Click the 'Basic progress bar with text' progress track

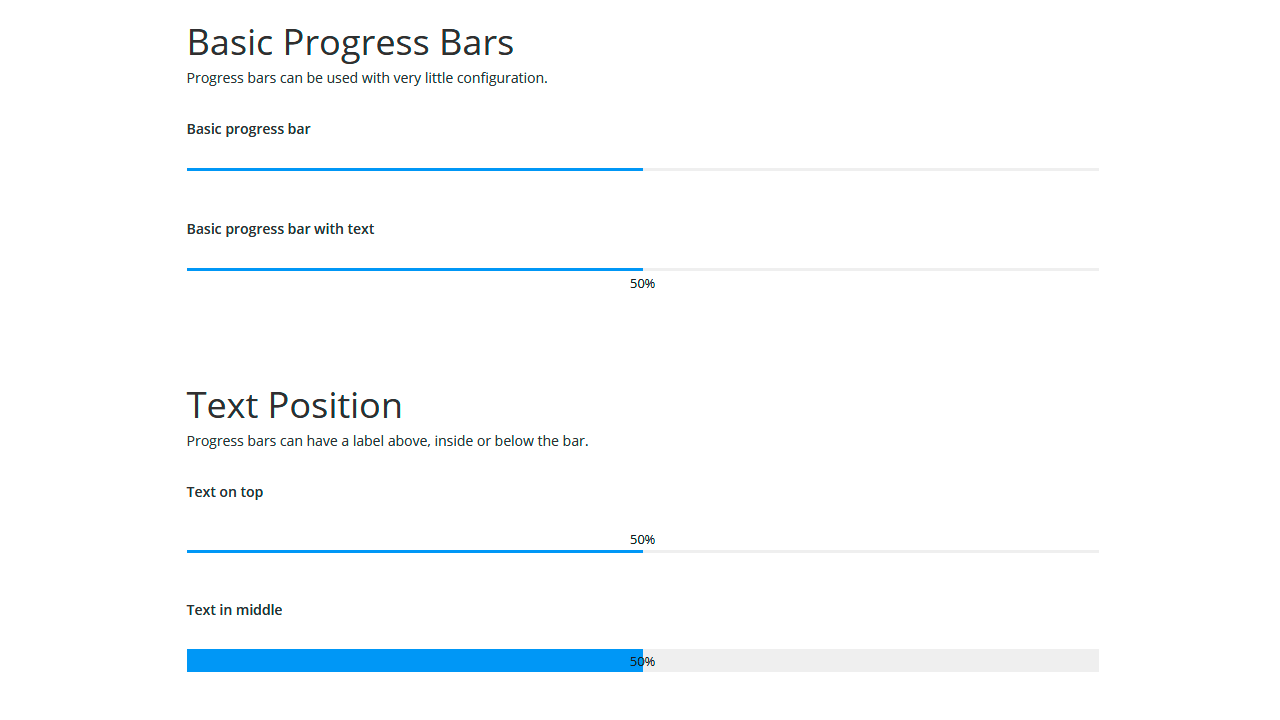(x=642, y=269)
